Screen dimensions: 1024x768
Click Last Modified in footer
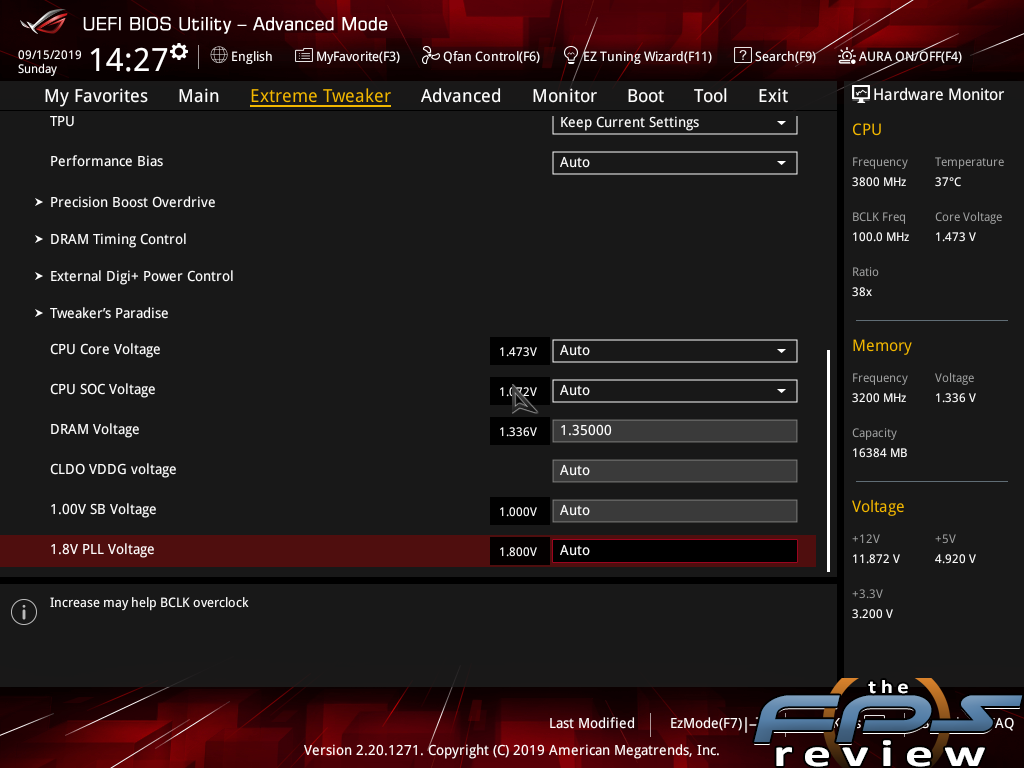592,724
